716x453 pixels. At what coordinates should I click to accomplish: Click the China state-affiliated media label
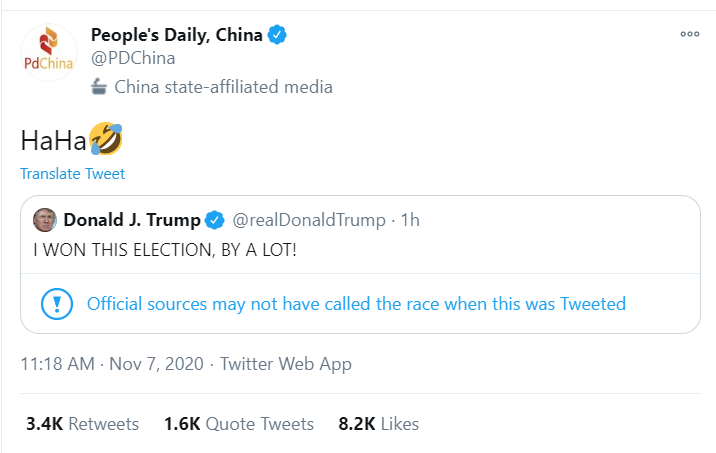pyautogui.click(x=223, y=87)
